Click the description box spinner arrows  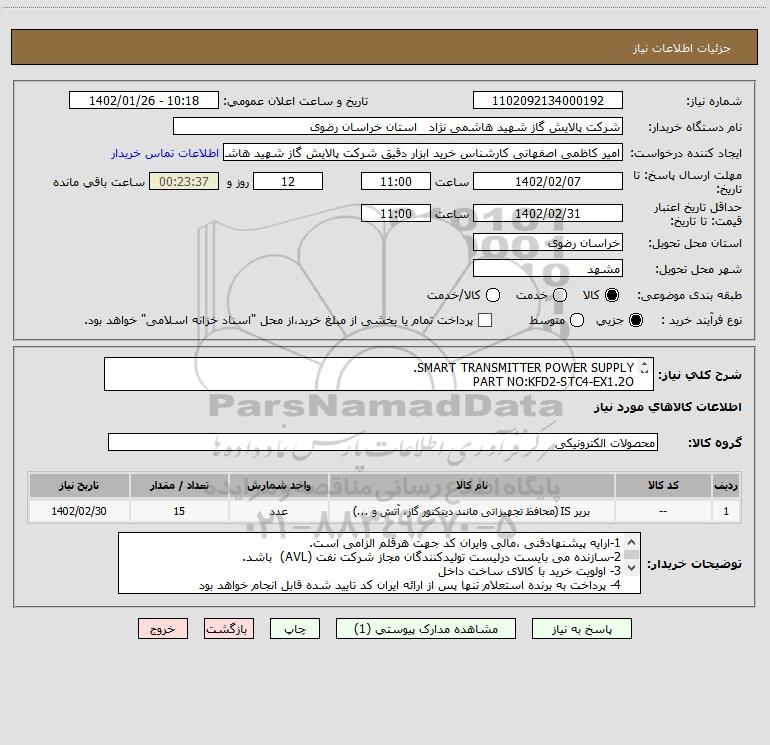(x=644, y=368)
